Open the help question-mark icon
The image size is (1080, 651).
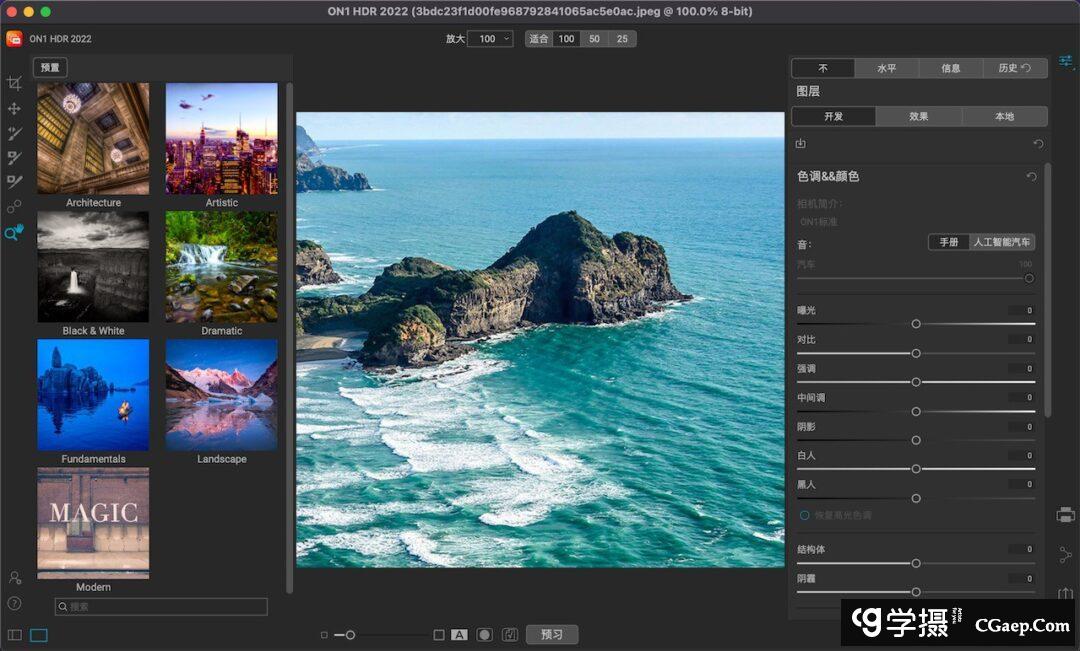pos(14,603)
